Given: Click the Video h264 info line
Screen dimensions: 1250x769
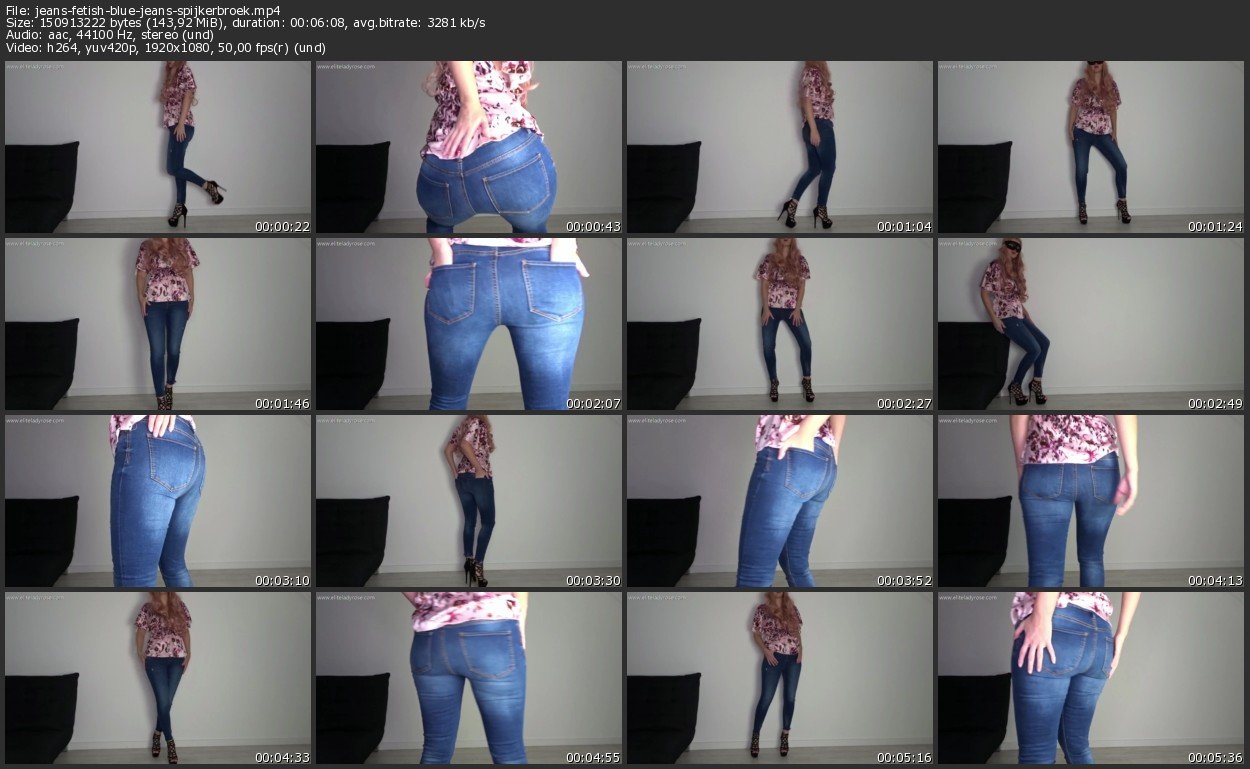Looking at the screenshot, I should click(x=165, y=47).
